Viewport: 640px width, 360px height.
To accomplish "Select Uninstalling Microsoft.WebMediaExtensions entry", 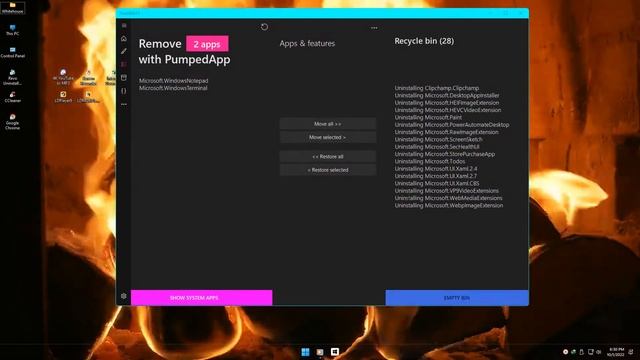I will [449, 198].
